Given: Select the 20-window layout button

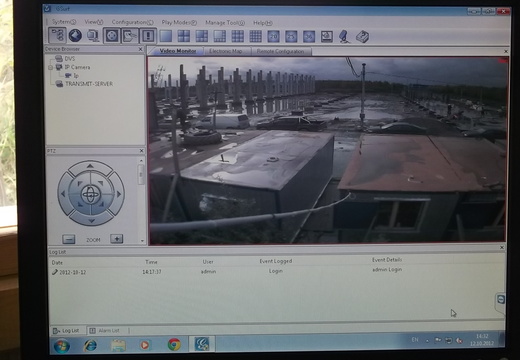Looking at the screenshot, I should [x=273, y=36].
